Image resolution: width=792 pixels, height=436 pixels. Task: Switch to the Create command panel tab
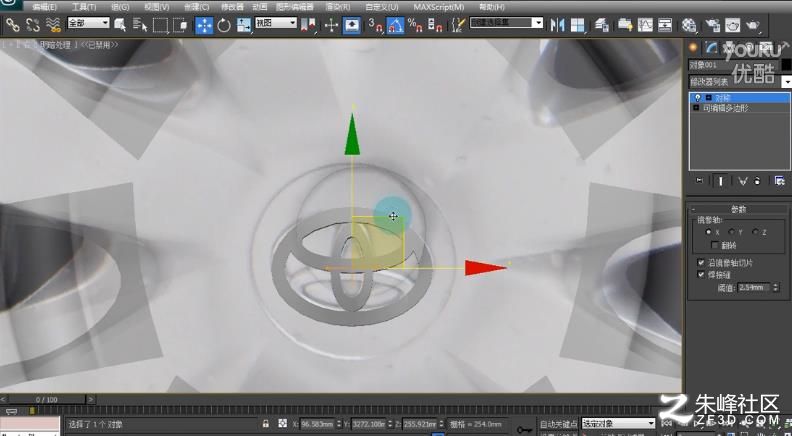(693, 47)
